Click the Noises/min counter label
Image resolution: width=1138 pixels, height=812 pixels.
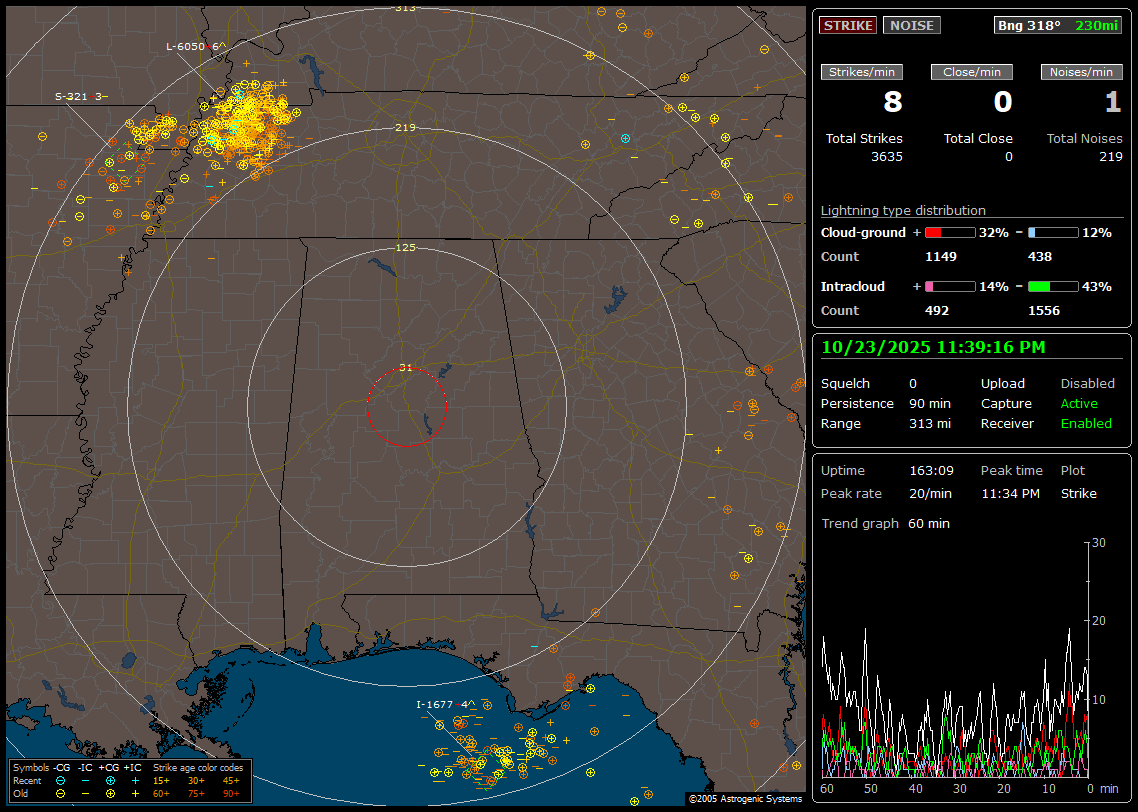tap(1082, 72)
